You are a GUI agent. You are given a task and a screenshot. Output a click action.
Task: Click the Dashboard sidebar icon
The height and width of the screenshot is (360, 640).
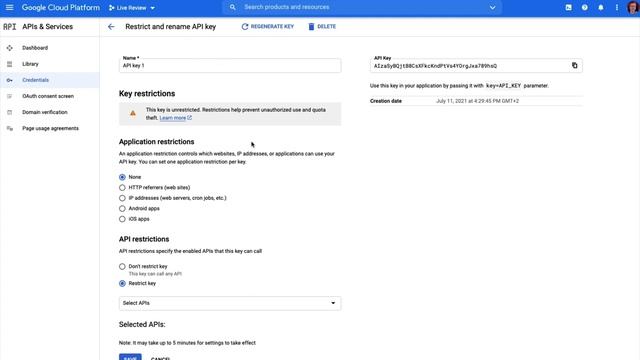click(x=9, y=48)
